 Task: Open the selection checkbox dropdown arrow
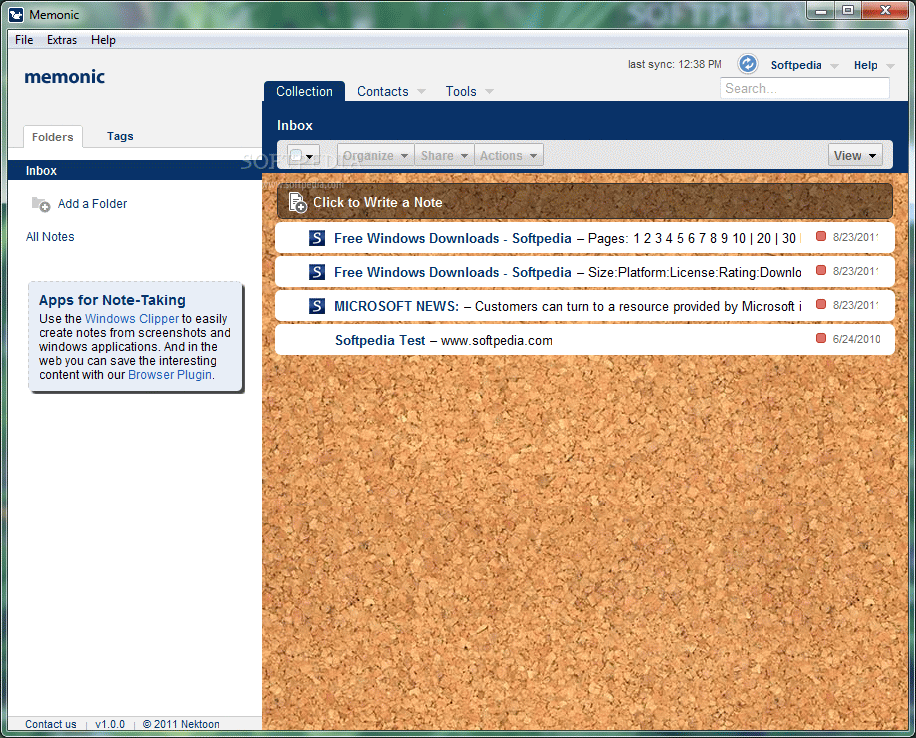point(310,156)
